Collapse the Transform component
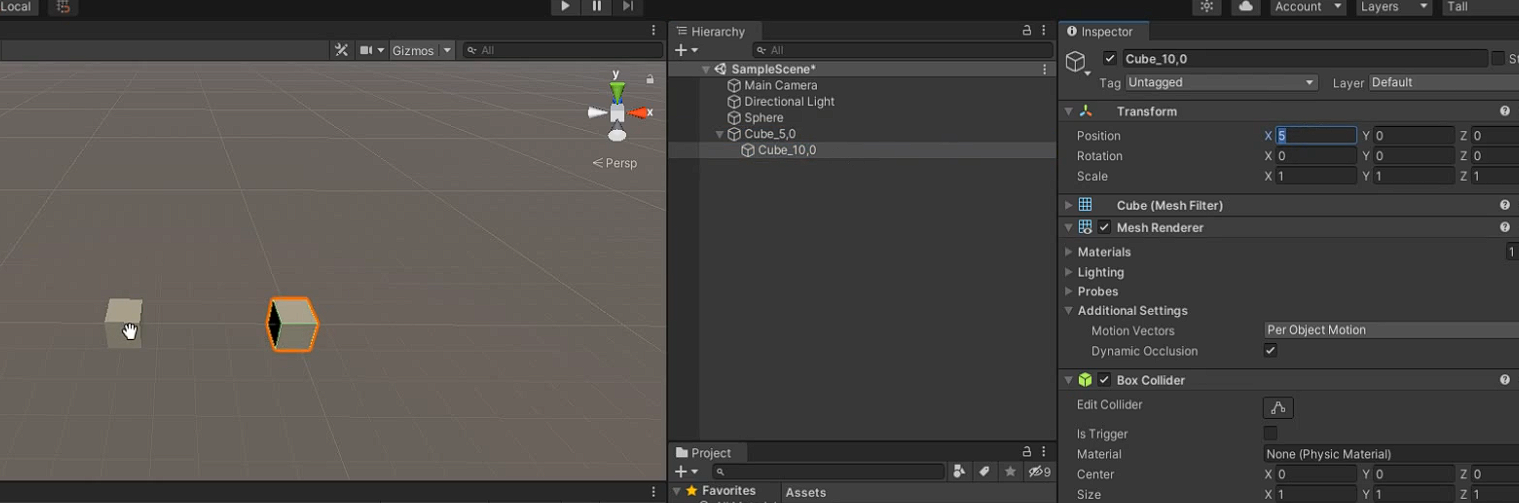Image resolution: width=1519 pixels, height=503 pixels. point(1068,111)
